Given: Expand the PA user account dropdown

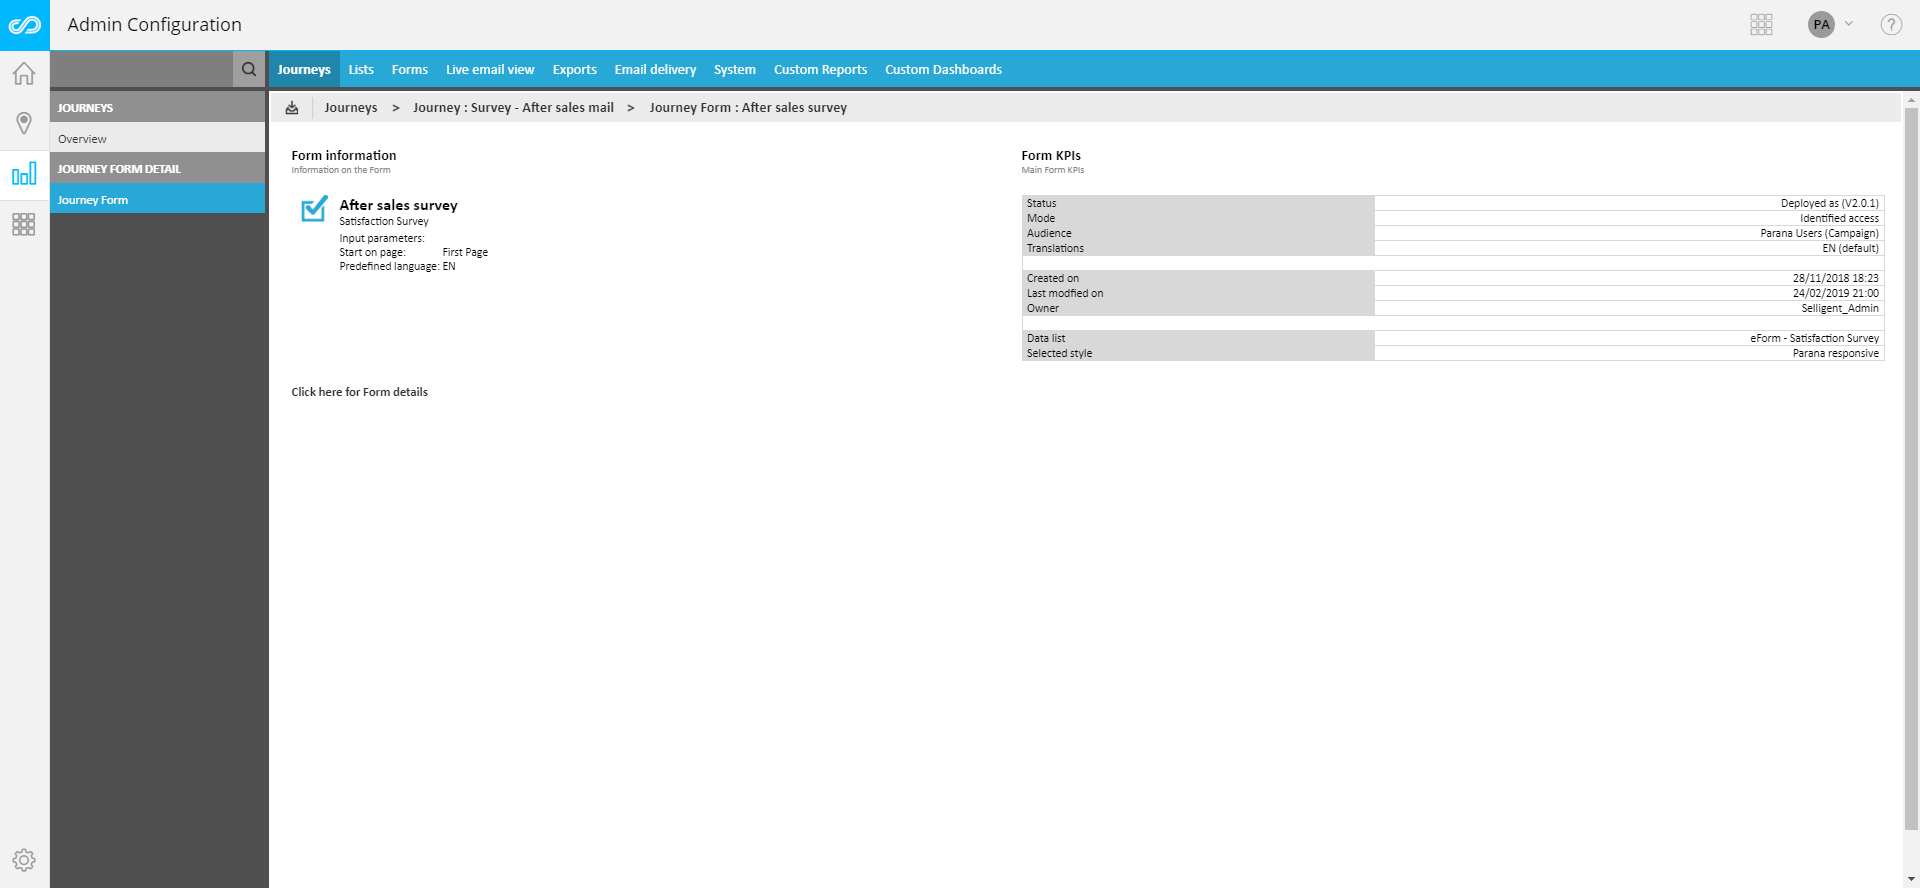Looking at the screenshot, I should [1831, 25].
